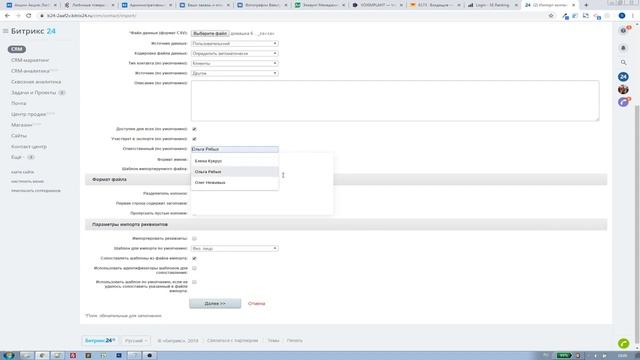Open a new browser tab with plus icon

[586, 5]
